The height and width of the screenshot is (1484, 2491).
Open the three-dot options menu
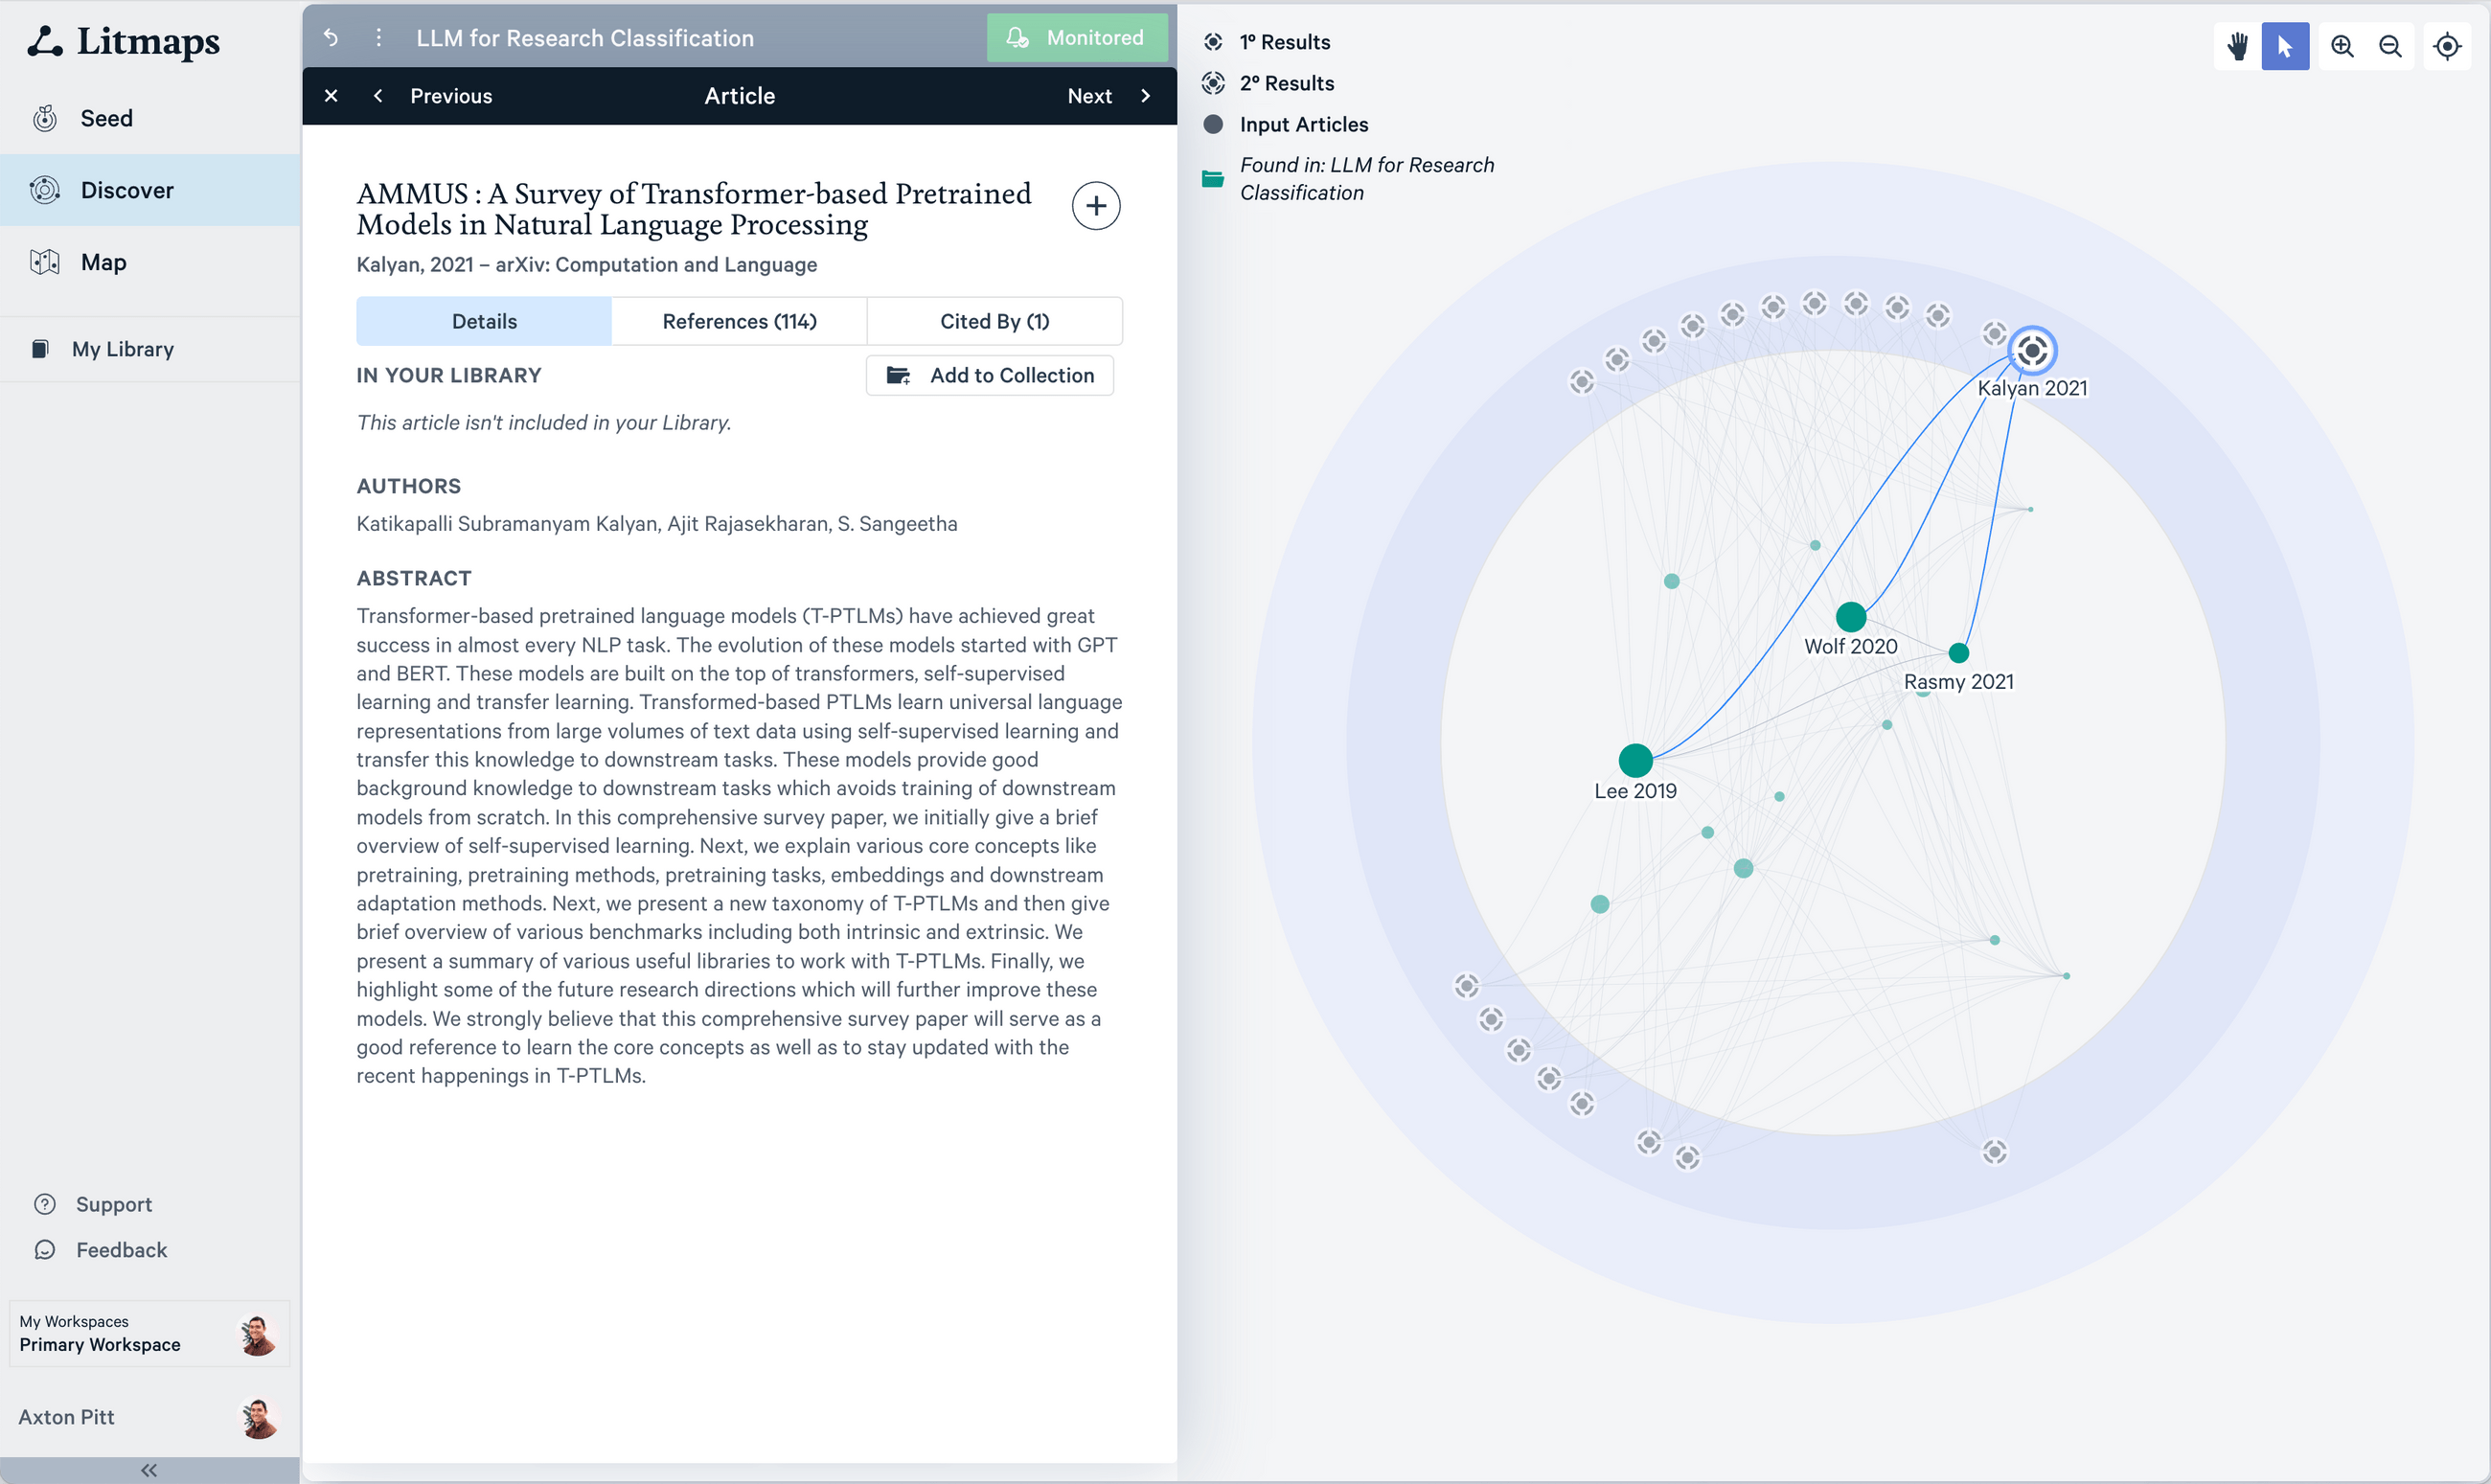[x=378, y=38]
